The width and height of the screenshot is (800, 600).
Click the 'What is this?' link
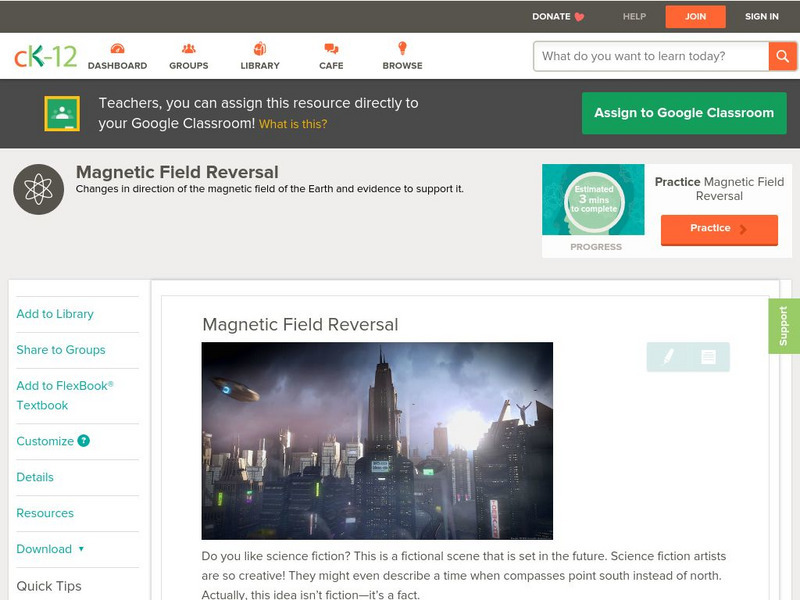click(293, 124)
